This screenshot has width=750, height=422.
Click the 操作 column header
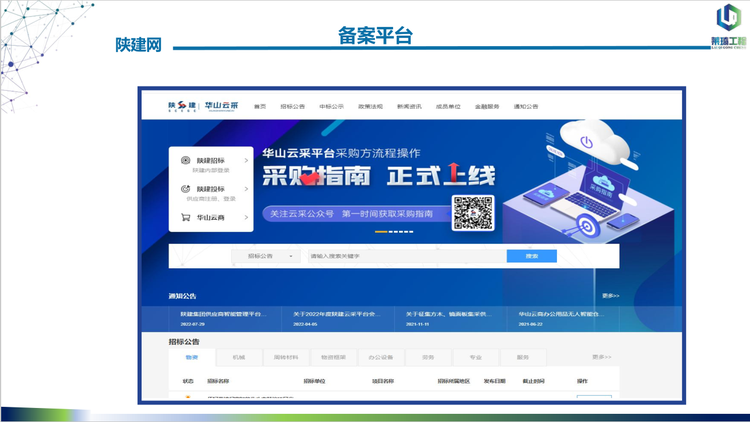582,381
